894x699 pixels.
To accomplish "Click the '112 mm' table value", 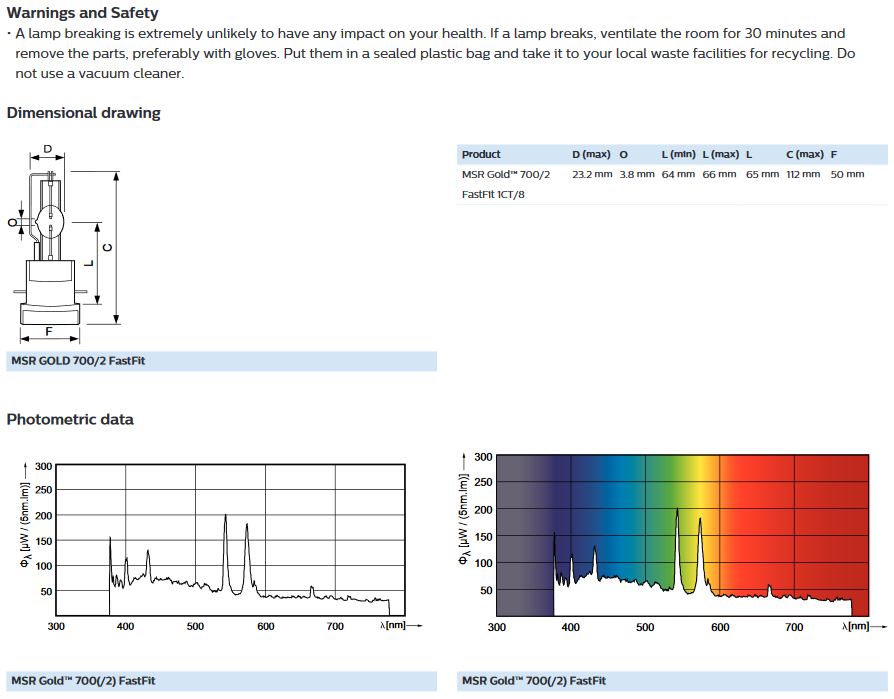I will [803, 174].
